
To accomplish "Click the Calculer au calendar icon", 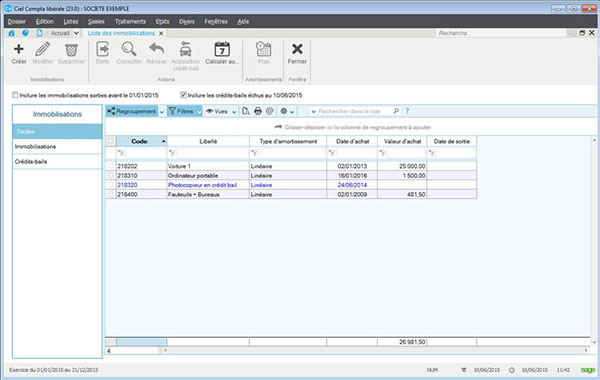I will pyautogui.click(x=222, y=49).
